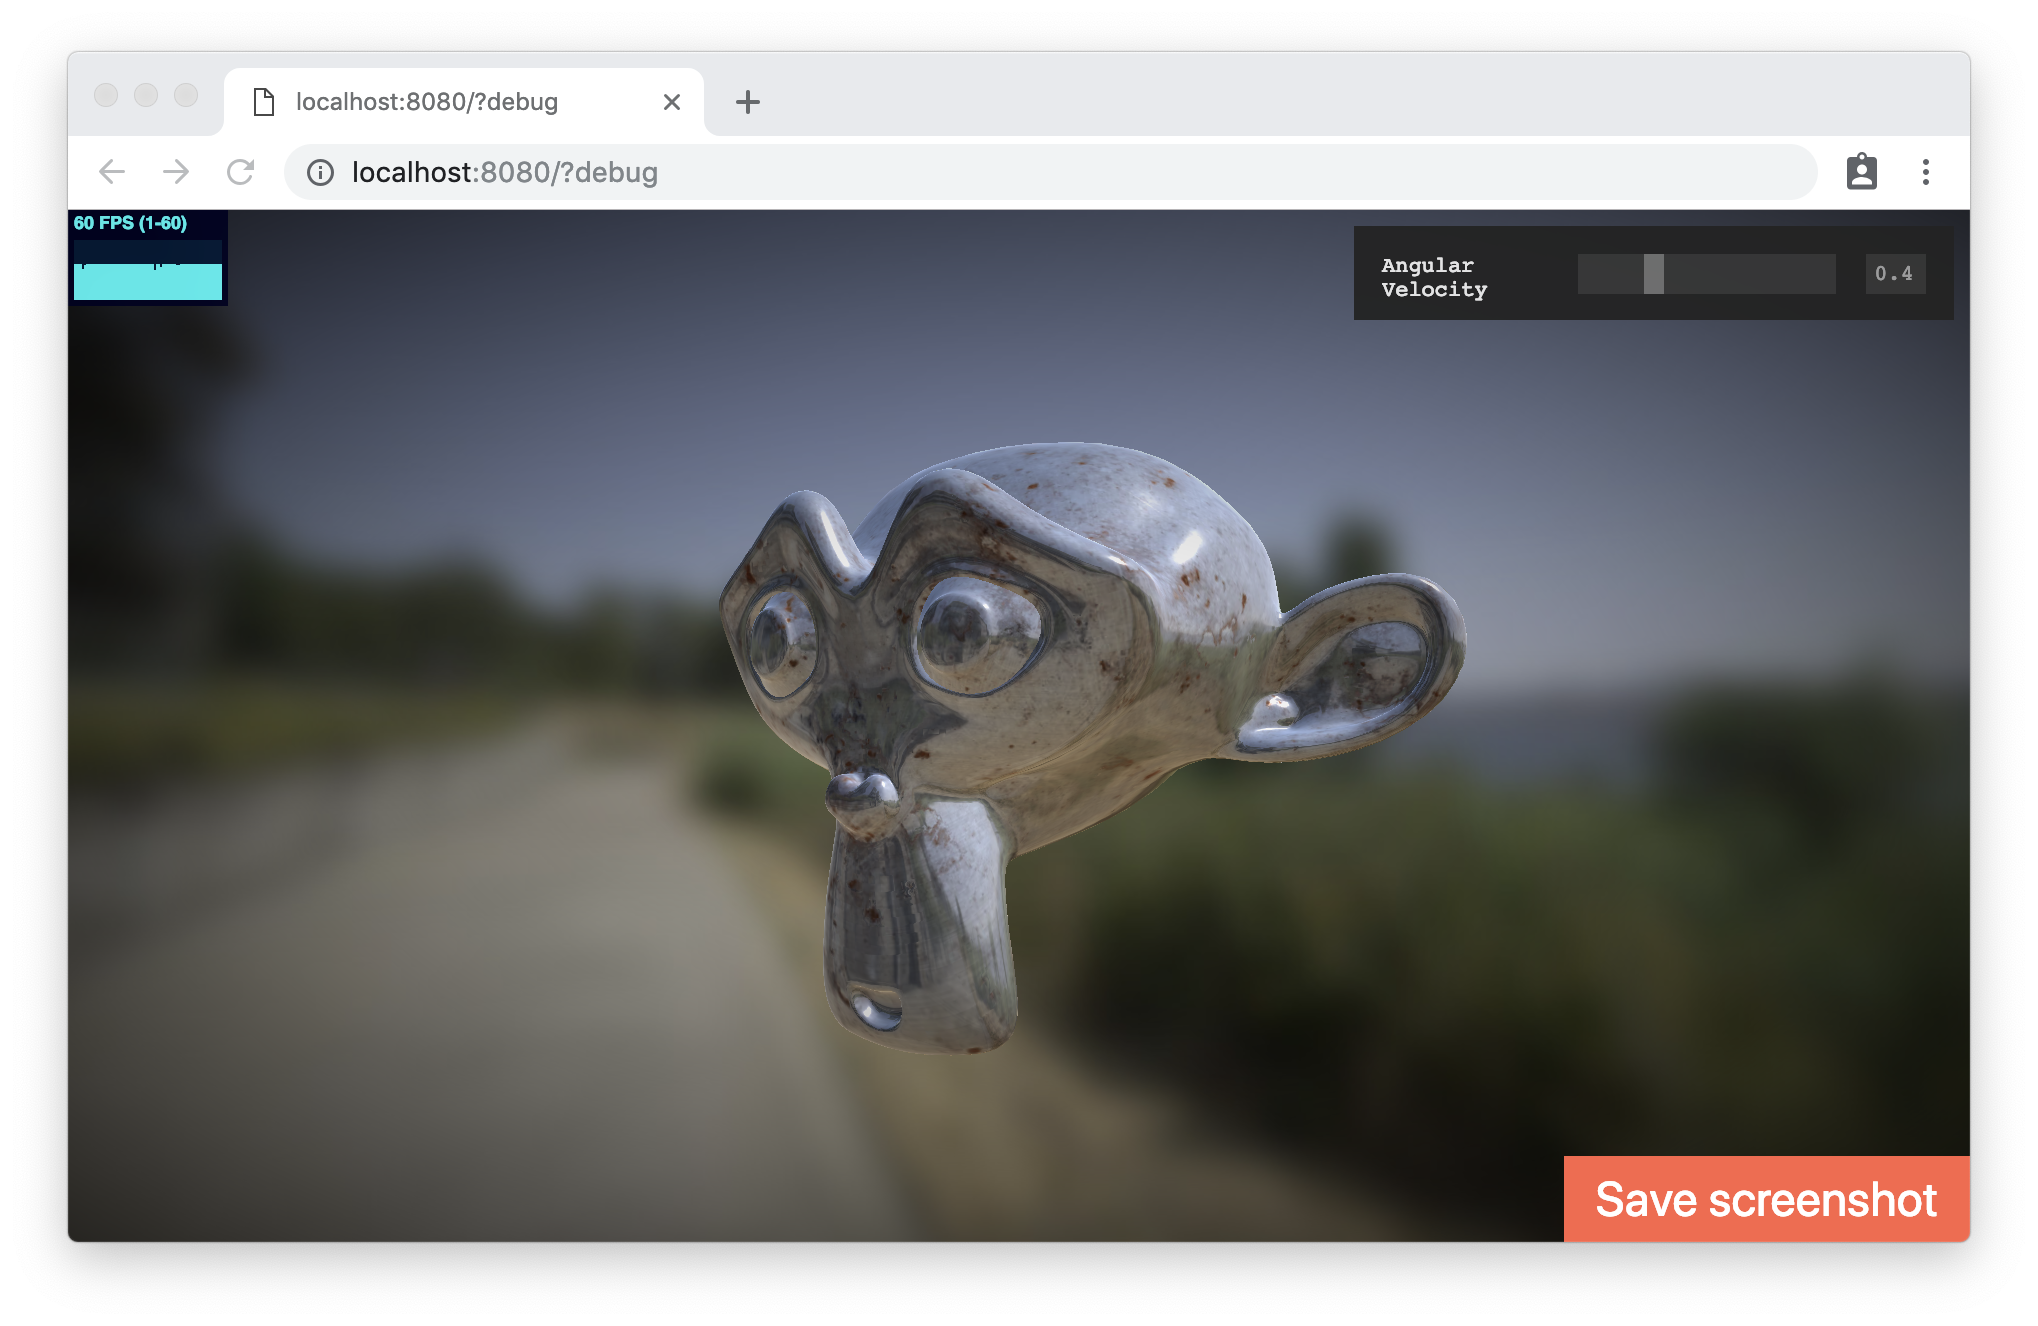Image resolution: width=2038 pixels, height=1326 pixels.
Task: Click the Angular Velocity label
Action: click(1434, 277)
